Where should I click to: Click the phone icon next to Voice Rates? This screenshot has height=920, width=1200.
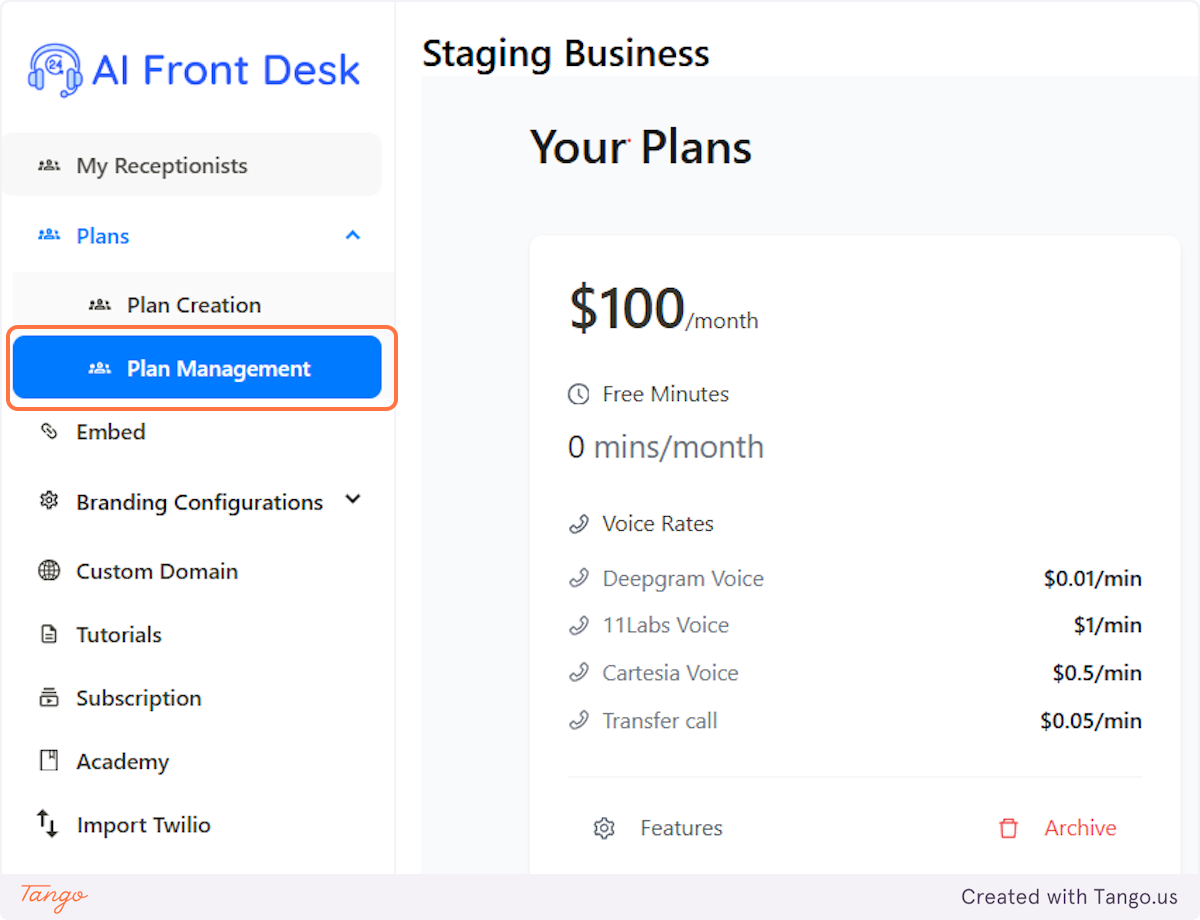click(578, 523)
